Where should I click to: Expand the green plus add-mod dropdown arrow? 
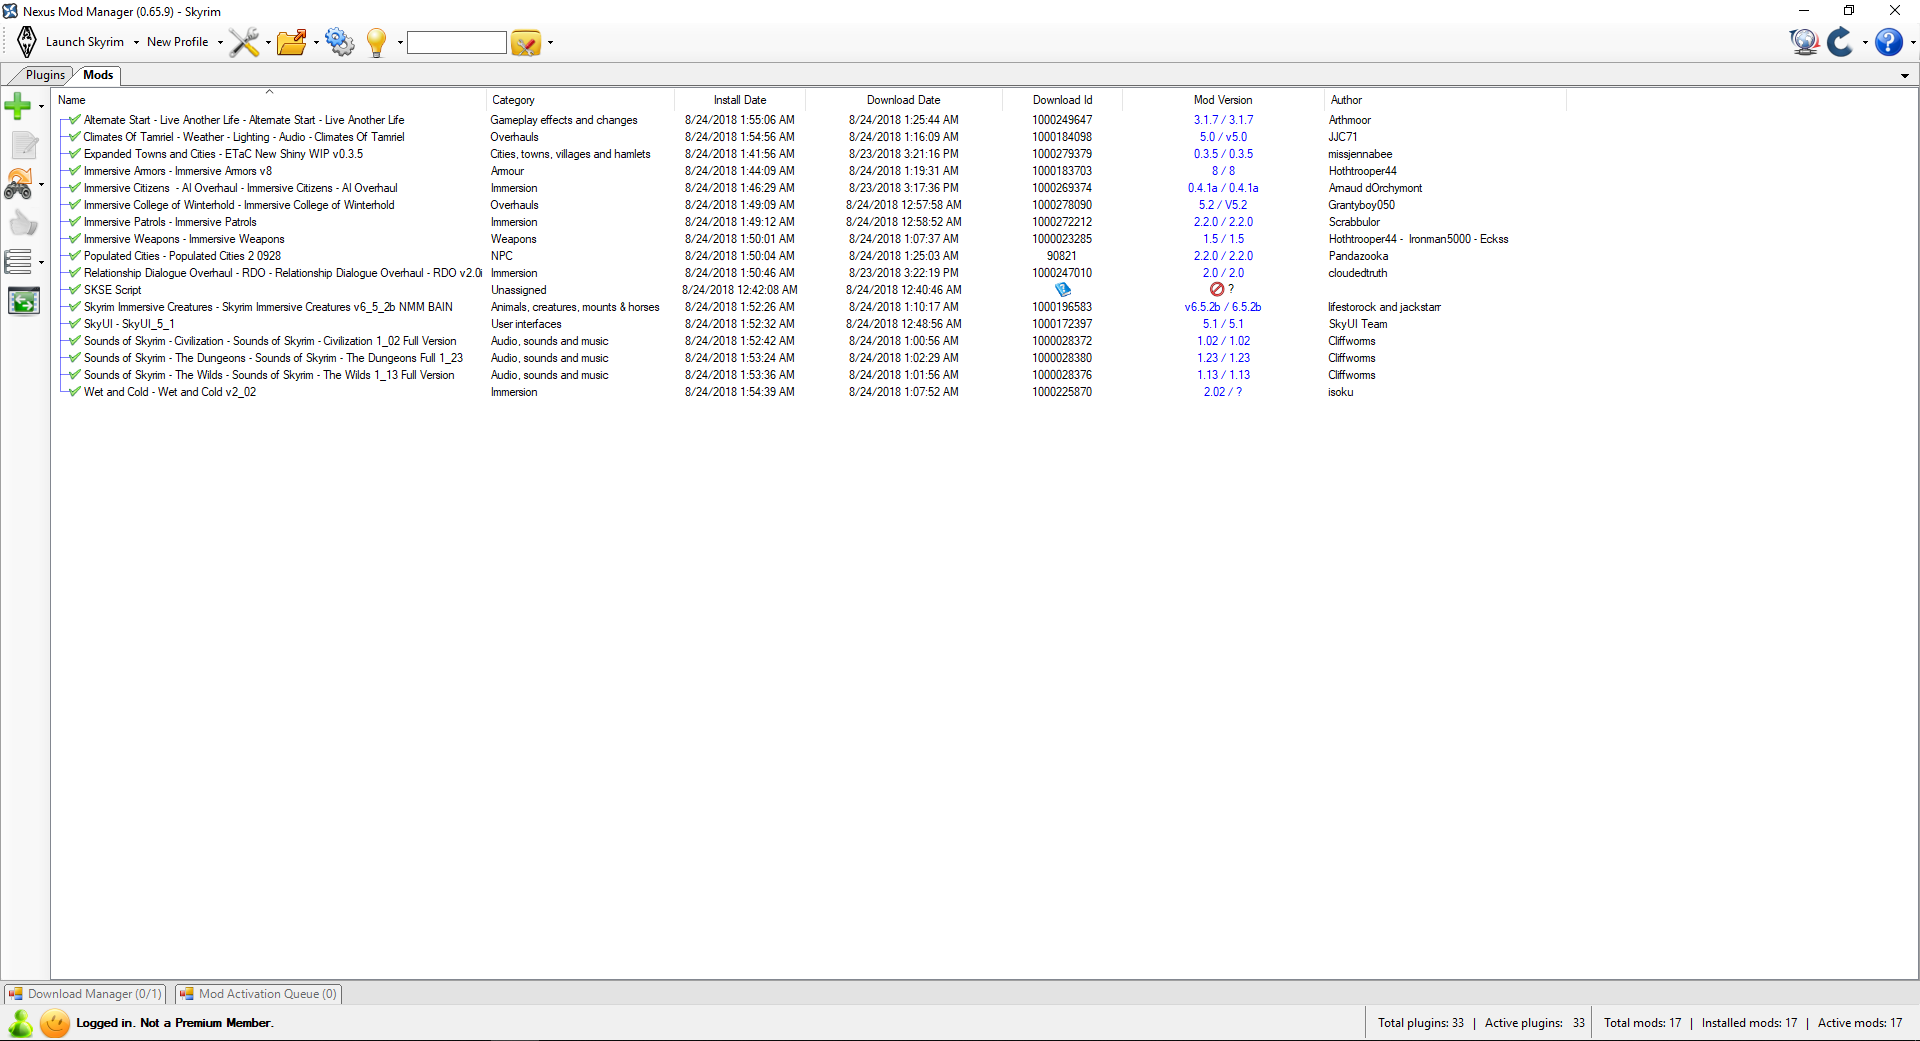41,106
